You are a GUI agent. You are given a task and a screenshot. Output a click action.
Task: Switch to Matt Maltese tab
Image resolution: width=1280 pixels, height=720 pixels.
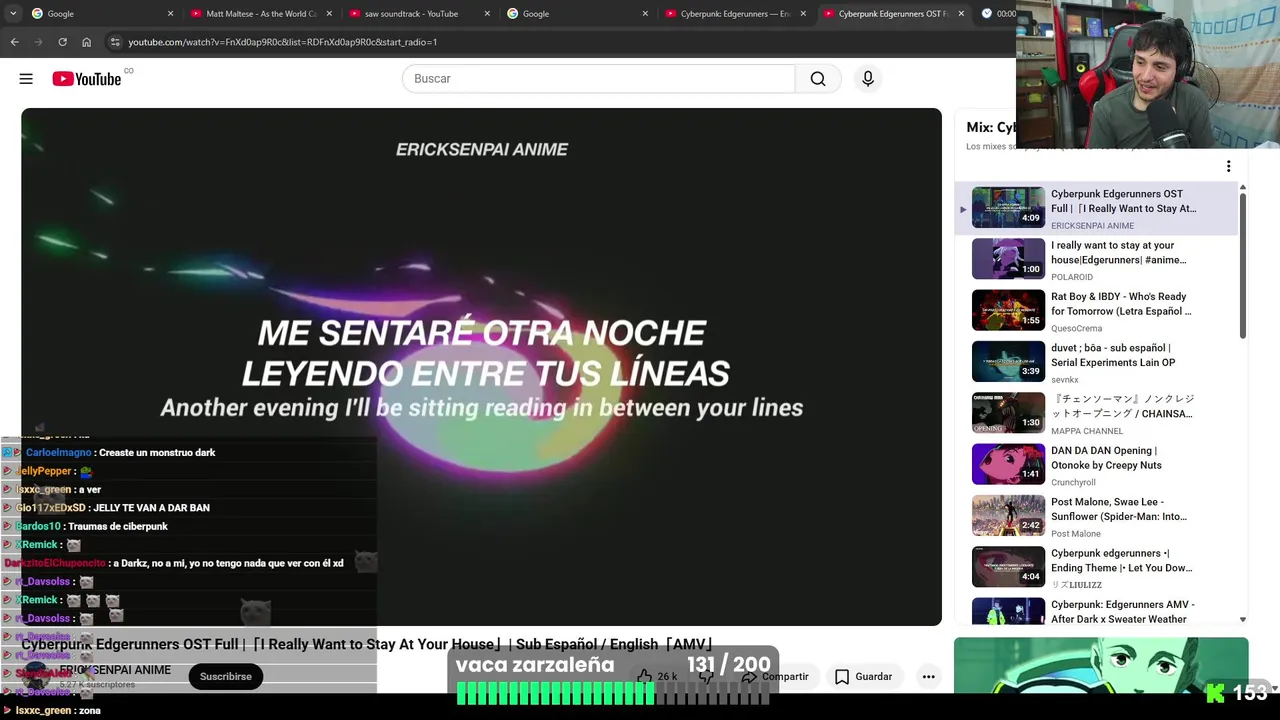(x=260, y=14)
